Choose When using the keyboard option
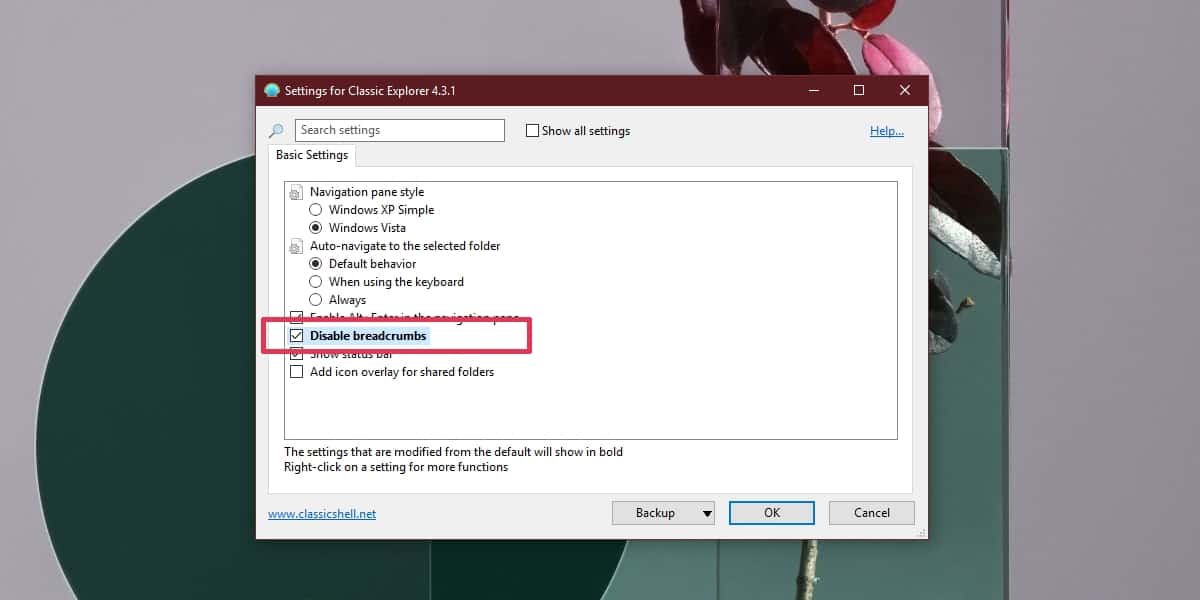Image resolution: width=1200 pixels, height=600 pixels. pos(316,282)
